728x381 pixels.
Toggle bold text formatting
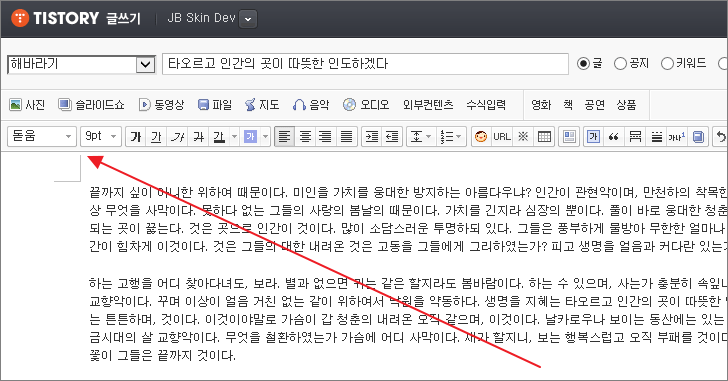point(136,137)
